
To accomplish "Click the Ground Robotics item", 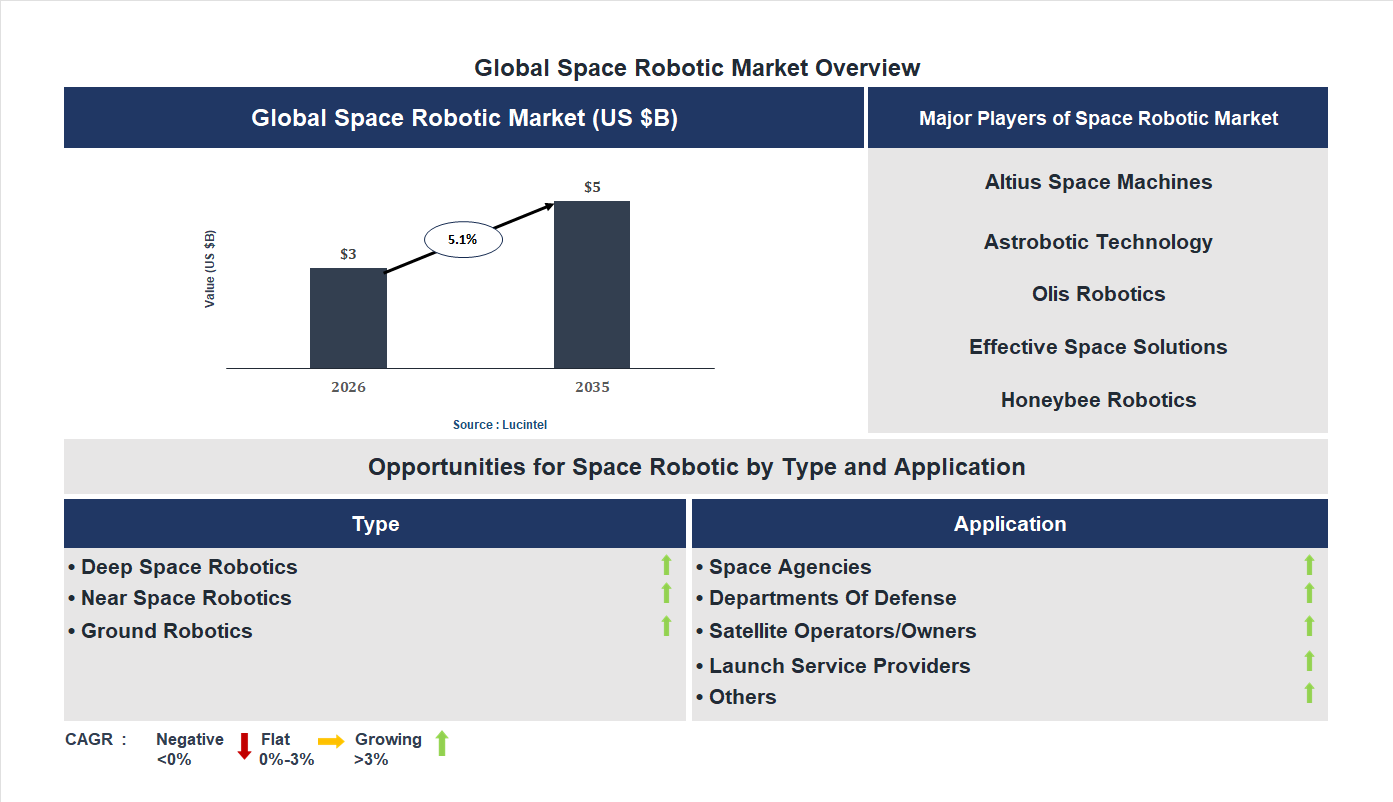I will 160,631.
